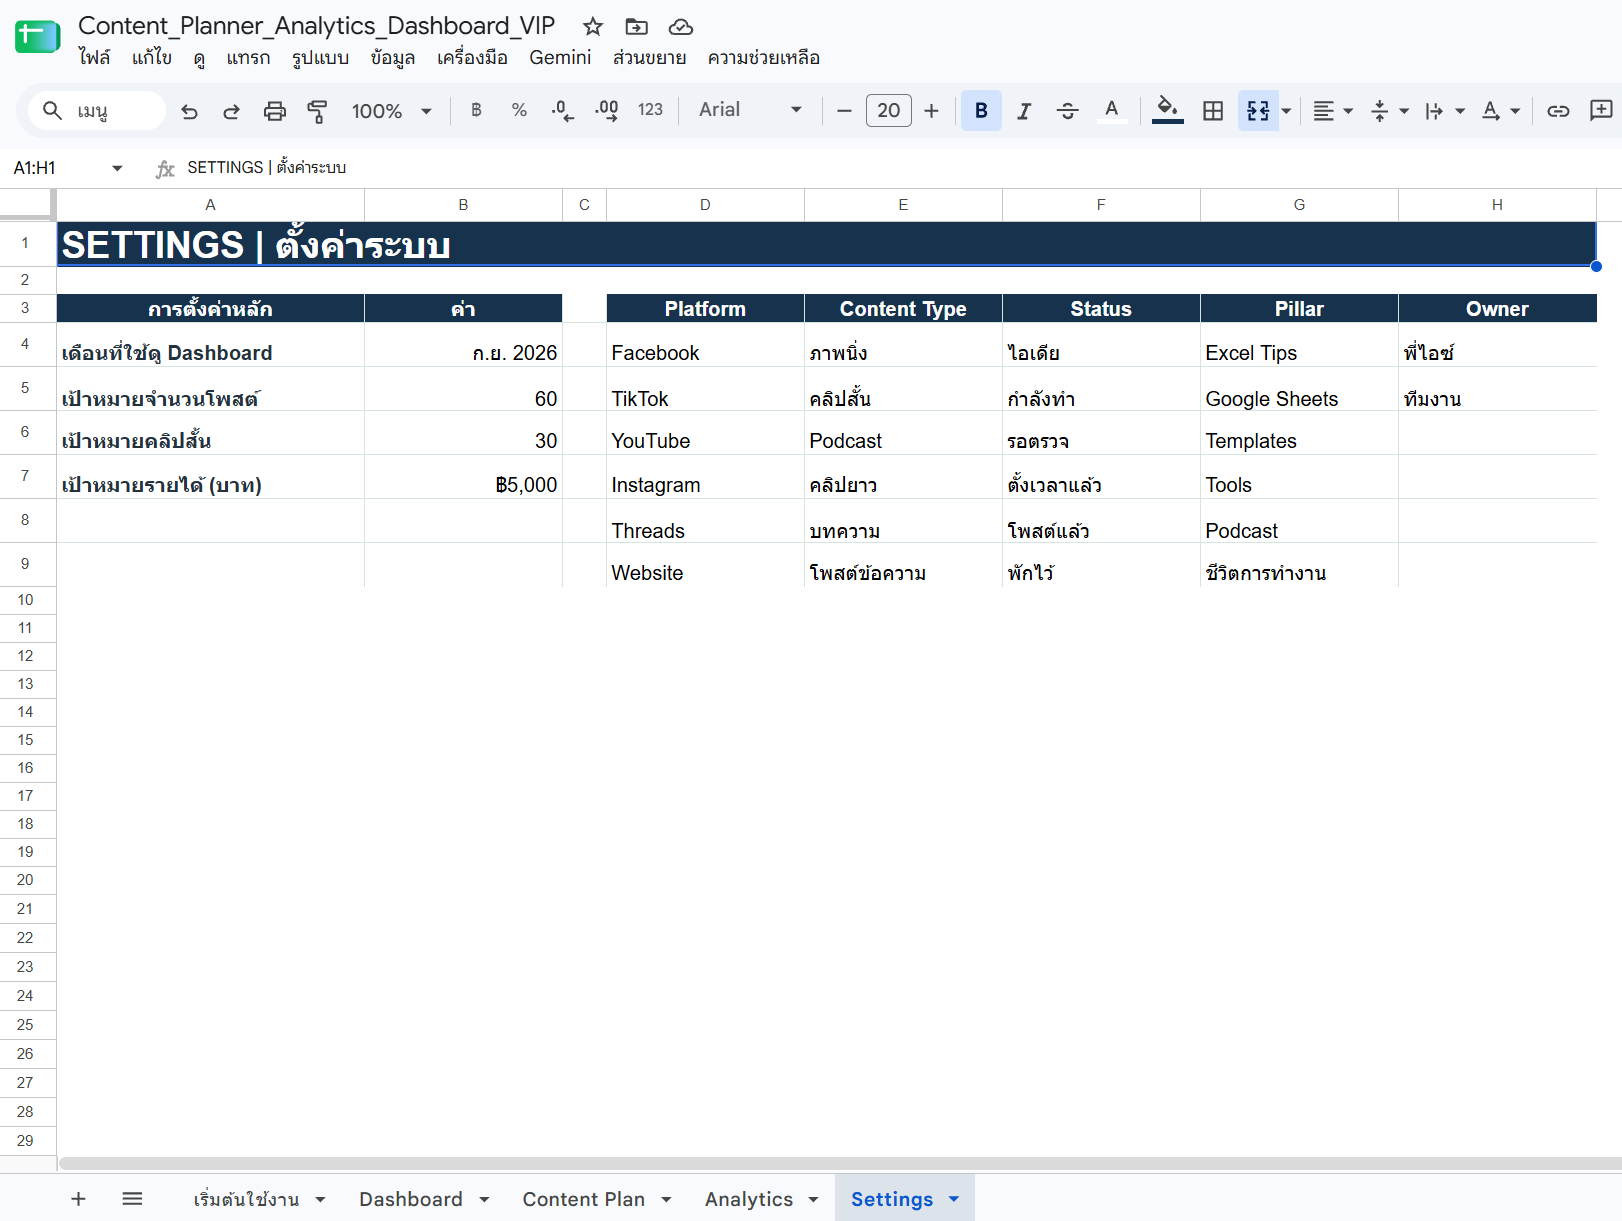Open text rotation dropdown
Image resolution: width=1622 pixels, height=1221 pixels.
click(1500, 111)
